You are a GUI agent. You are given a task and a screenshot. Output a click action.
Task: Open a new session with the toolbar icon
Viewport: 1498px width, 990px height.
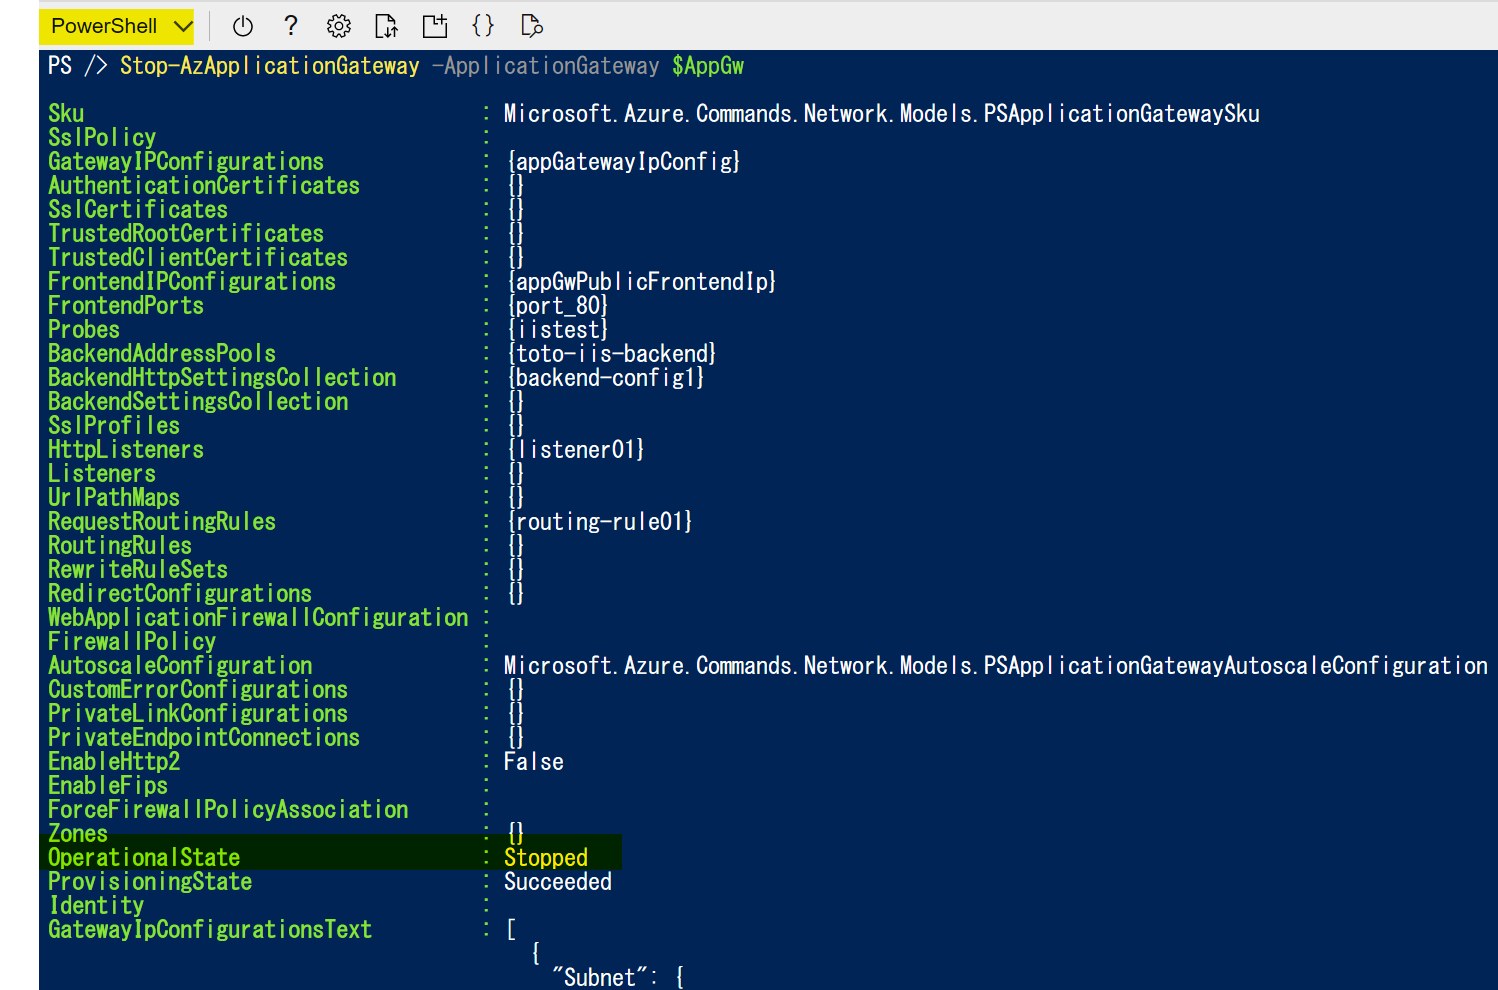coord(435,26)
